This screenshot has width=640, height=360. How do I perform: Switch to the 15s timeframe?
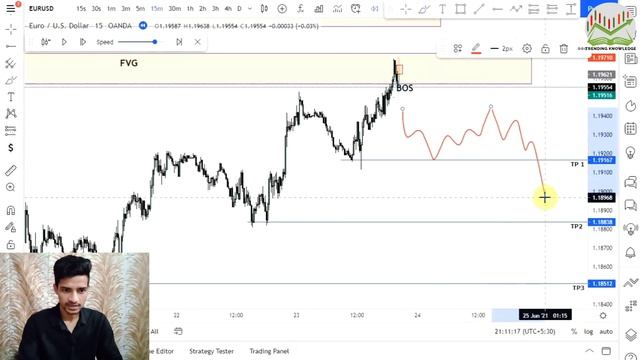81,9
